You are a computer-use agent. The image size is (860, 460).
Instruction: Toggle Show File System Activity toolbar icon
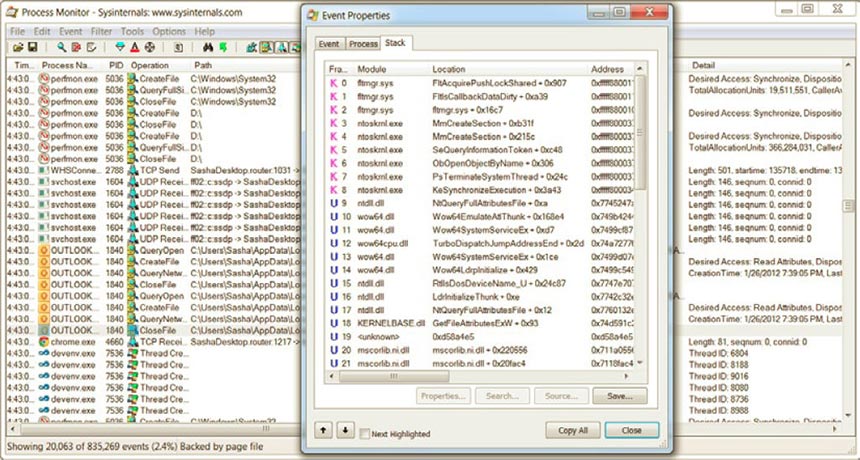click(x=266, y=48)
